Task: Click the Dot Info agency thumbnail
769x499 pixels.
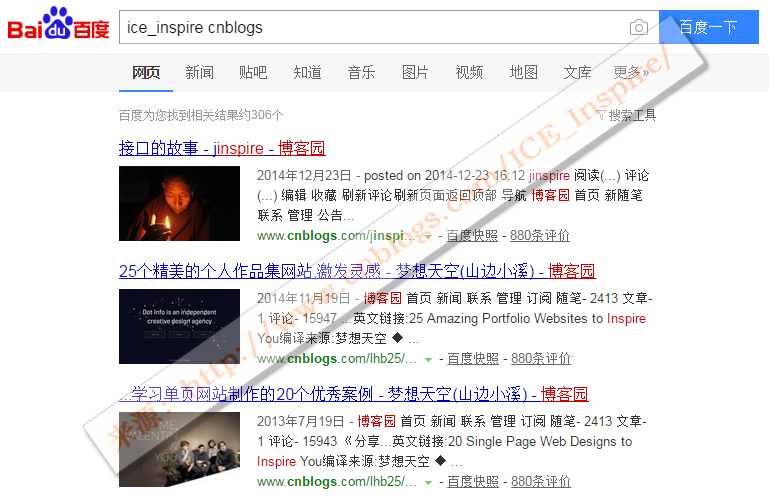Action: tap(179, 327)
